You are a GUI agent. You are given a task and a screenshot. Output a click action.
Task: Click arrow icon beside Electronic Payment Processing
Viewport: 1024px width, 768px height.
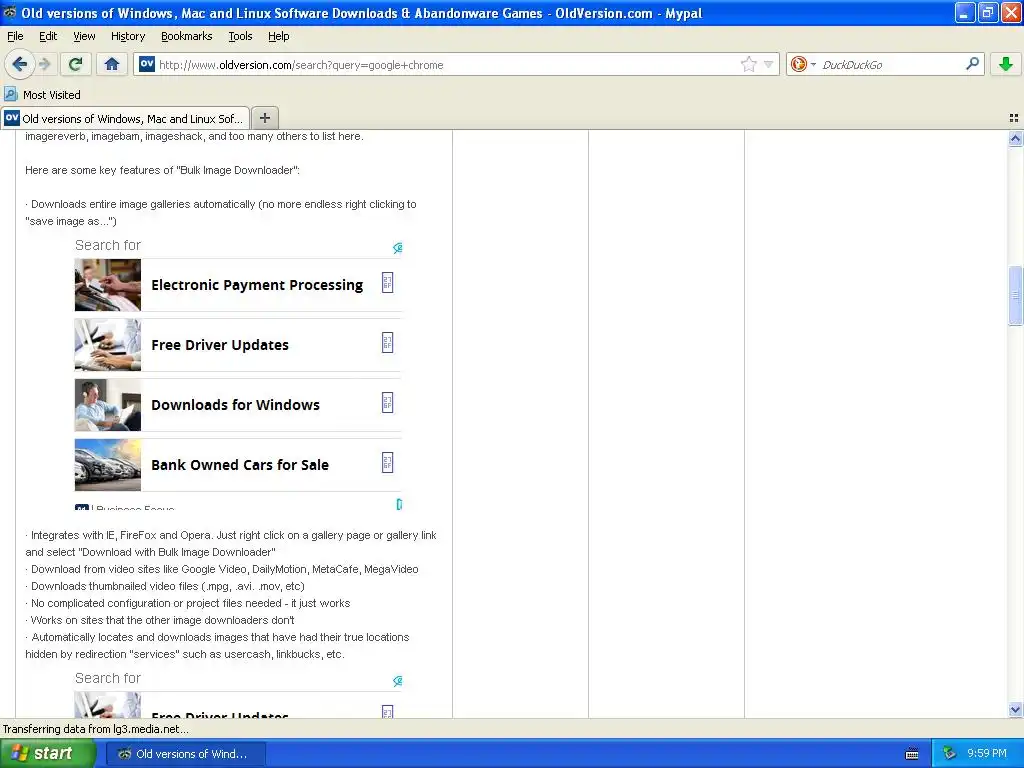tap(387, 283)
